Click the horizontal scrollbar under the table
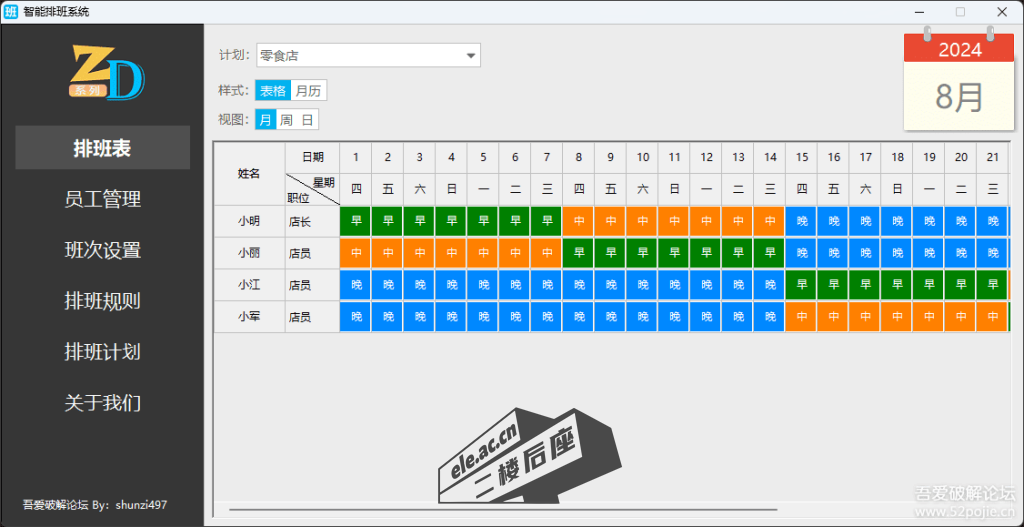The image size is (1024, 527). click(x=500, y=510)
